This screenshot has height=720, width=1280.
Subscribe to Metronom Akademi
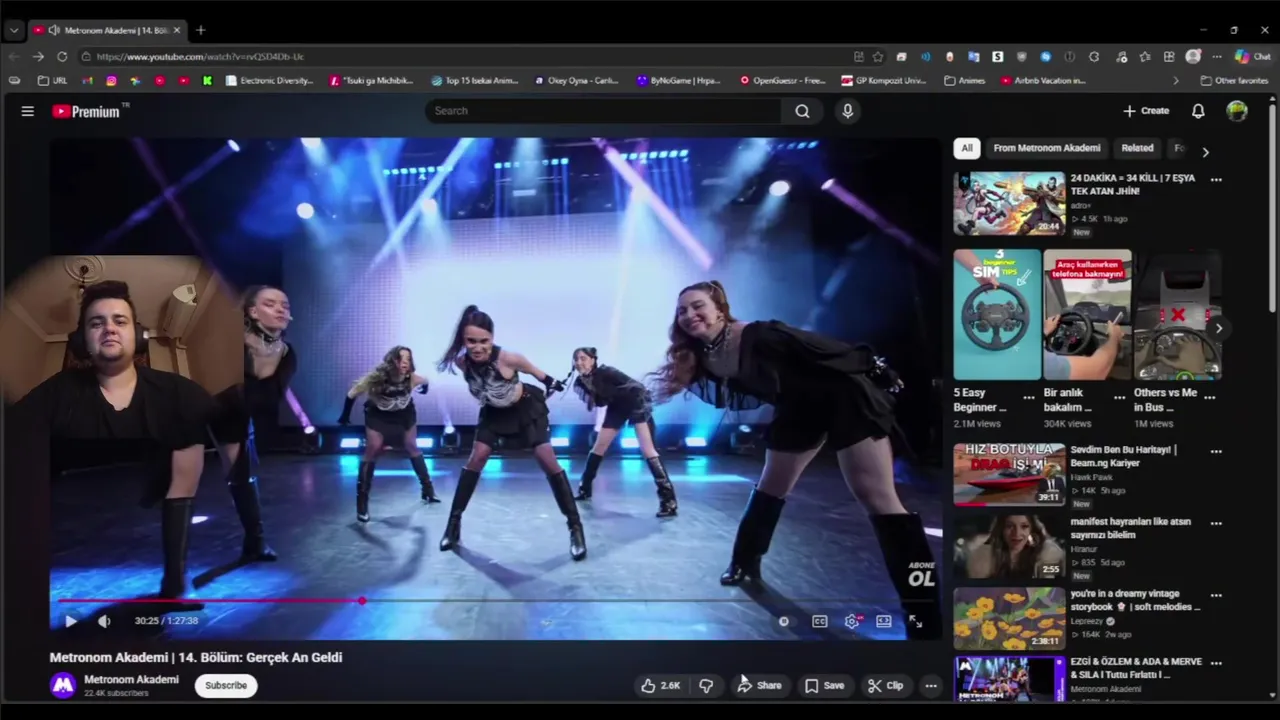click(226, 685)
